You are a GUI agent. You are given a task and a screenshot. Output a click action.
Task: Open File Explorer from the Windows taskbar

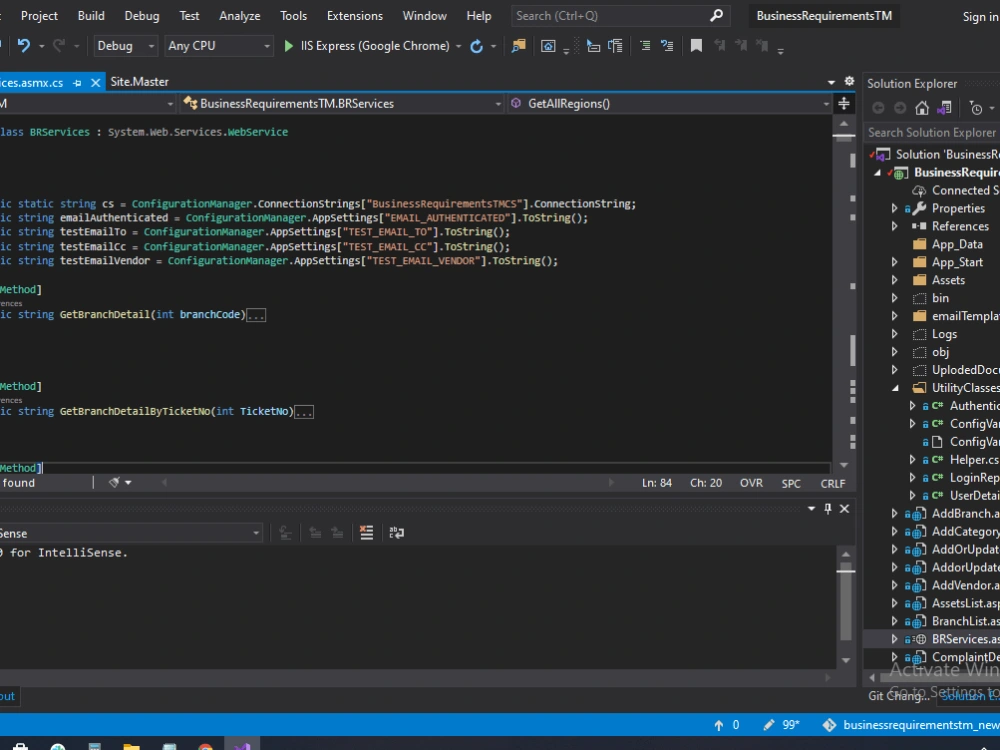(131, 746)
